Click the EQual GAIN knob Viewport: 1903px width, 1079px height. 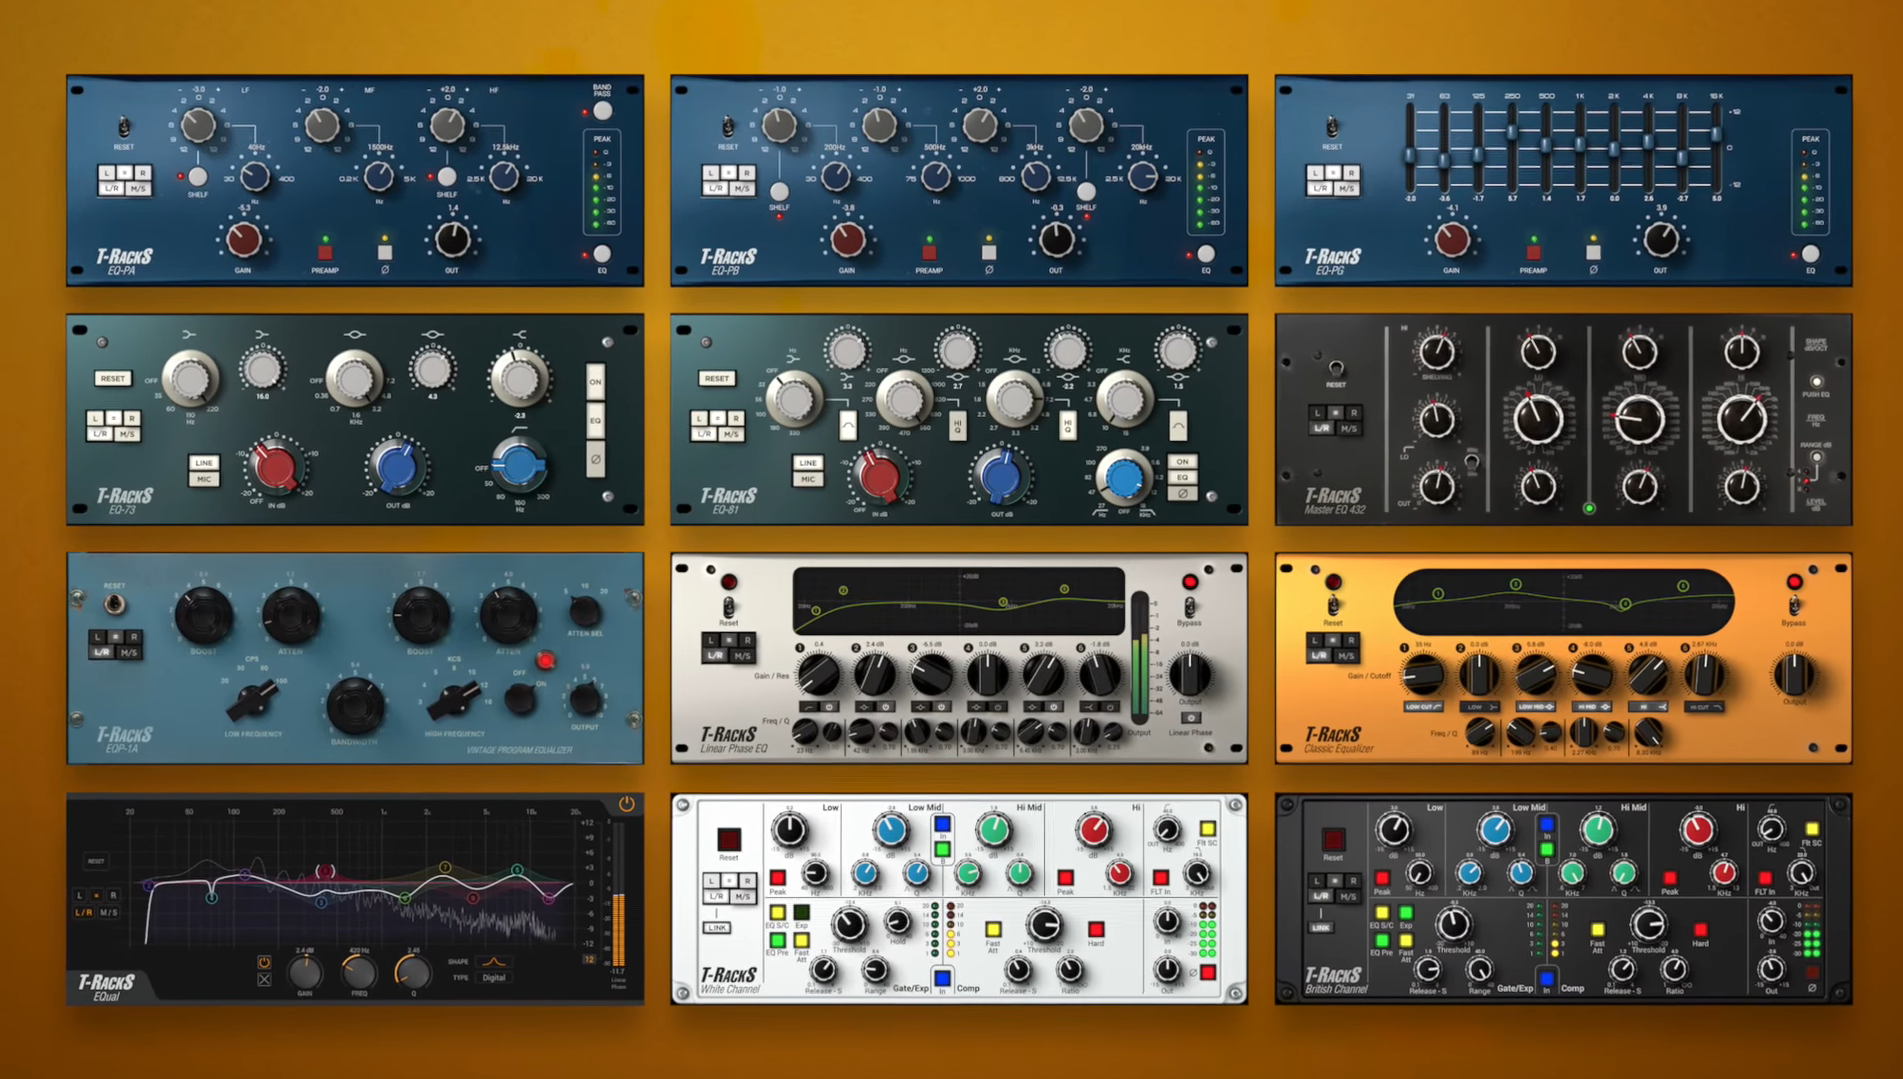pyautogui.click(x=305, y=971)
